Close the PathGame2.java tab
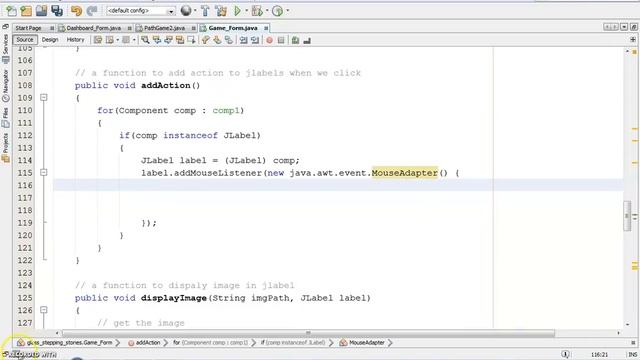 [193, 28]
